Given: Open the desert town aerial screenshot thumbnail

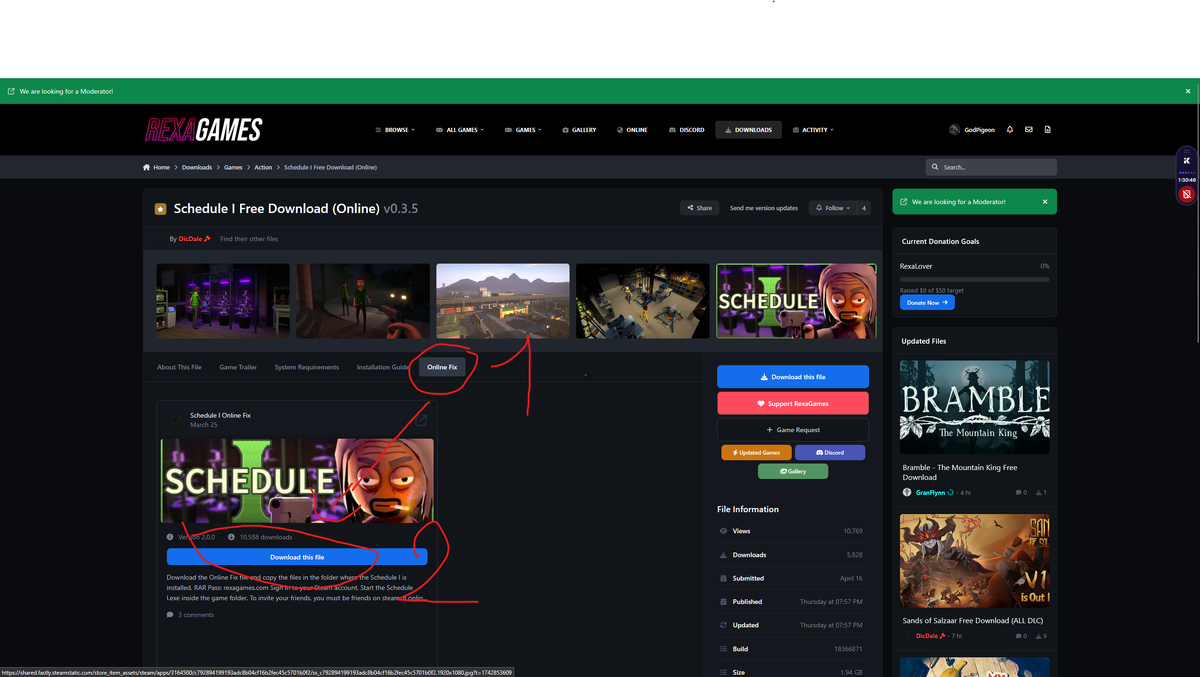Looking at the screenshot, I should (x=503, y=301).
